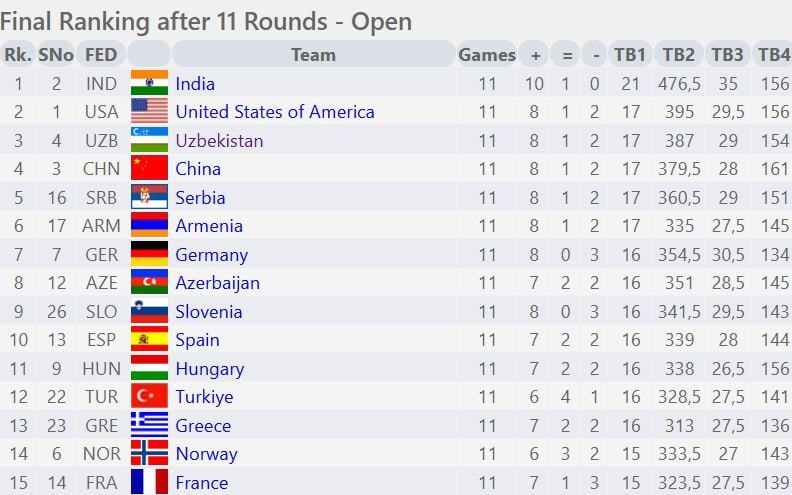792x495 pixels.
Task: Click the Greece flag icon
Action: tap(149, 426)
